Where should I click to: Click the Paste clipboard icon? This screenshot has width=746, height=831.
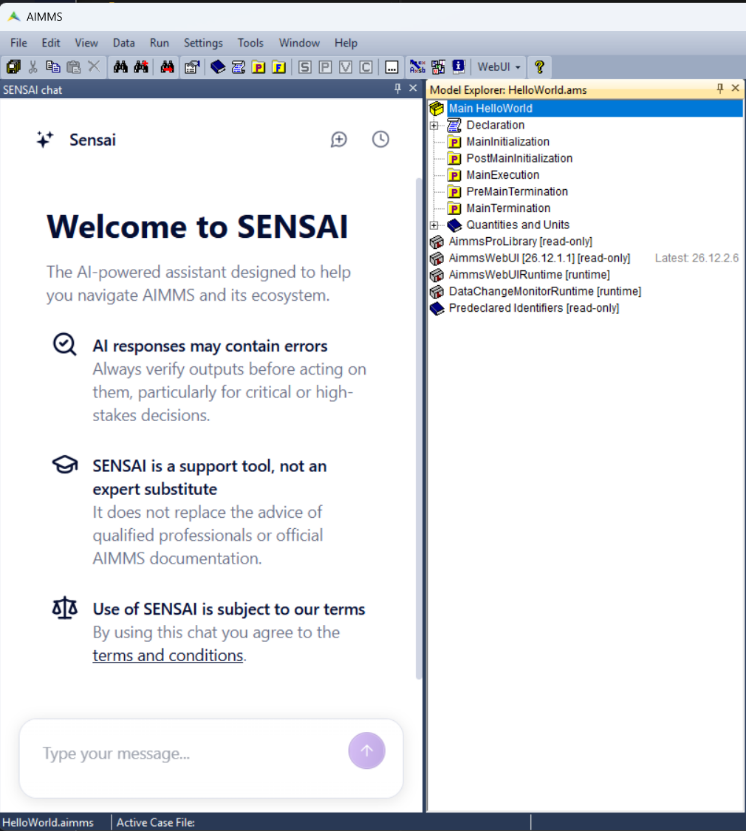[73, 67]
